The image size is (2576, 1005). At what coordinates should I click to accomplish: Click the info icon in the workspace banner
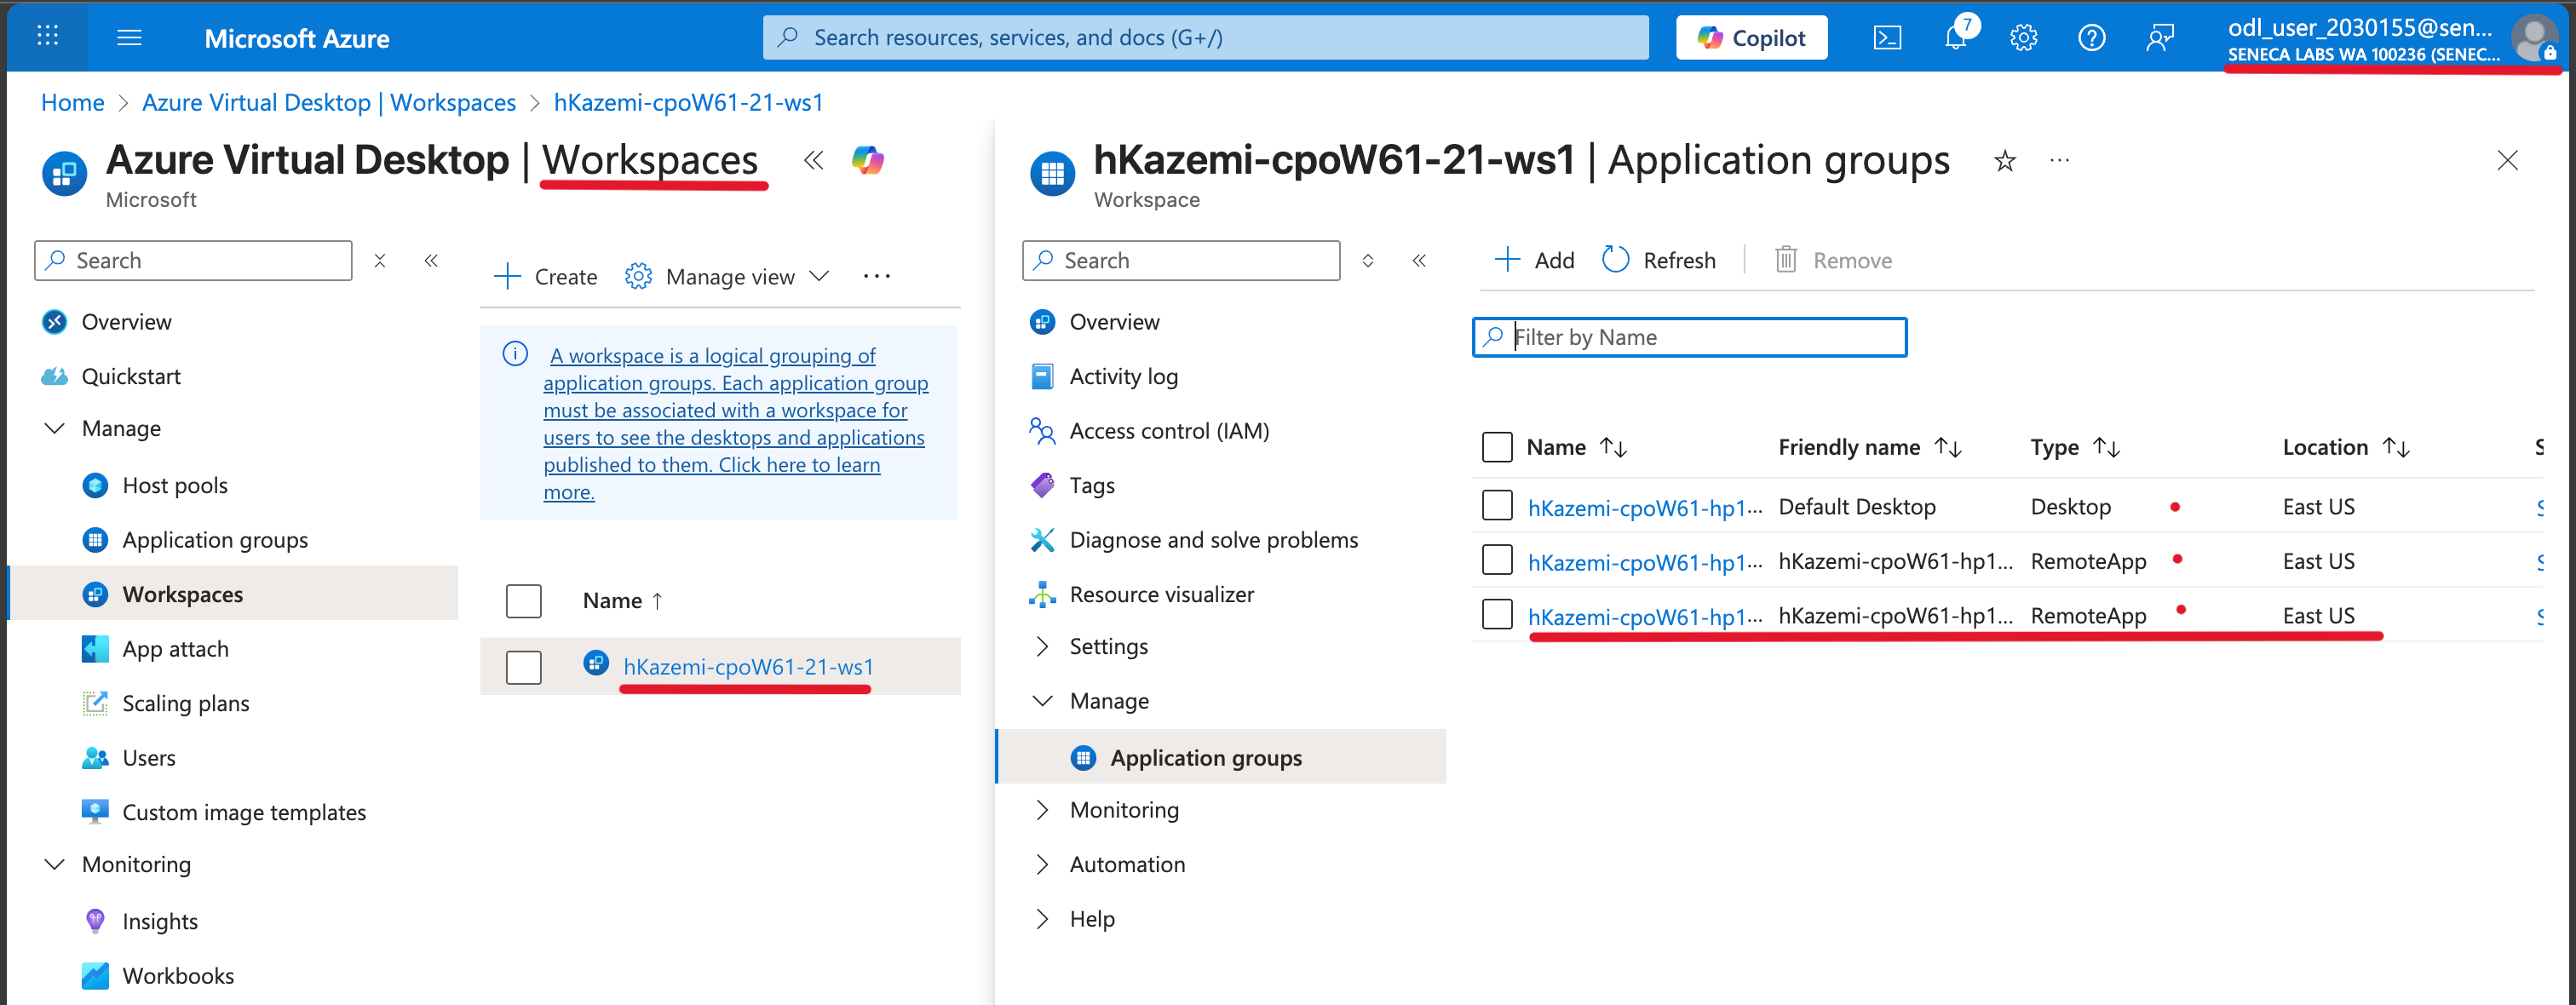[x=515, y=354]
